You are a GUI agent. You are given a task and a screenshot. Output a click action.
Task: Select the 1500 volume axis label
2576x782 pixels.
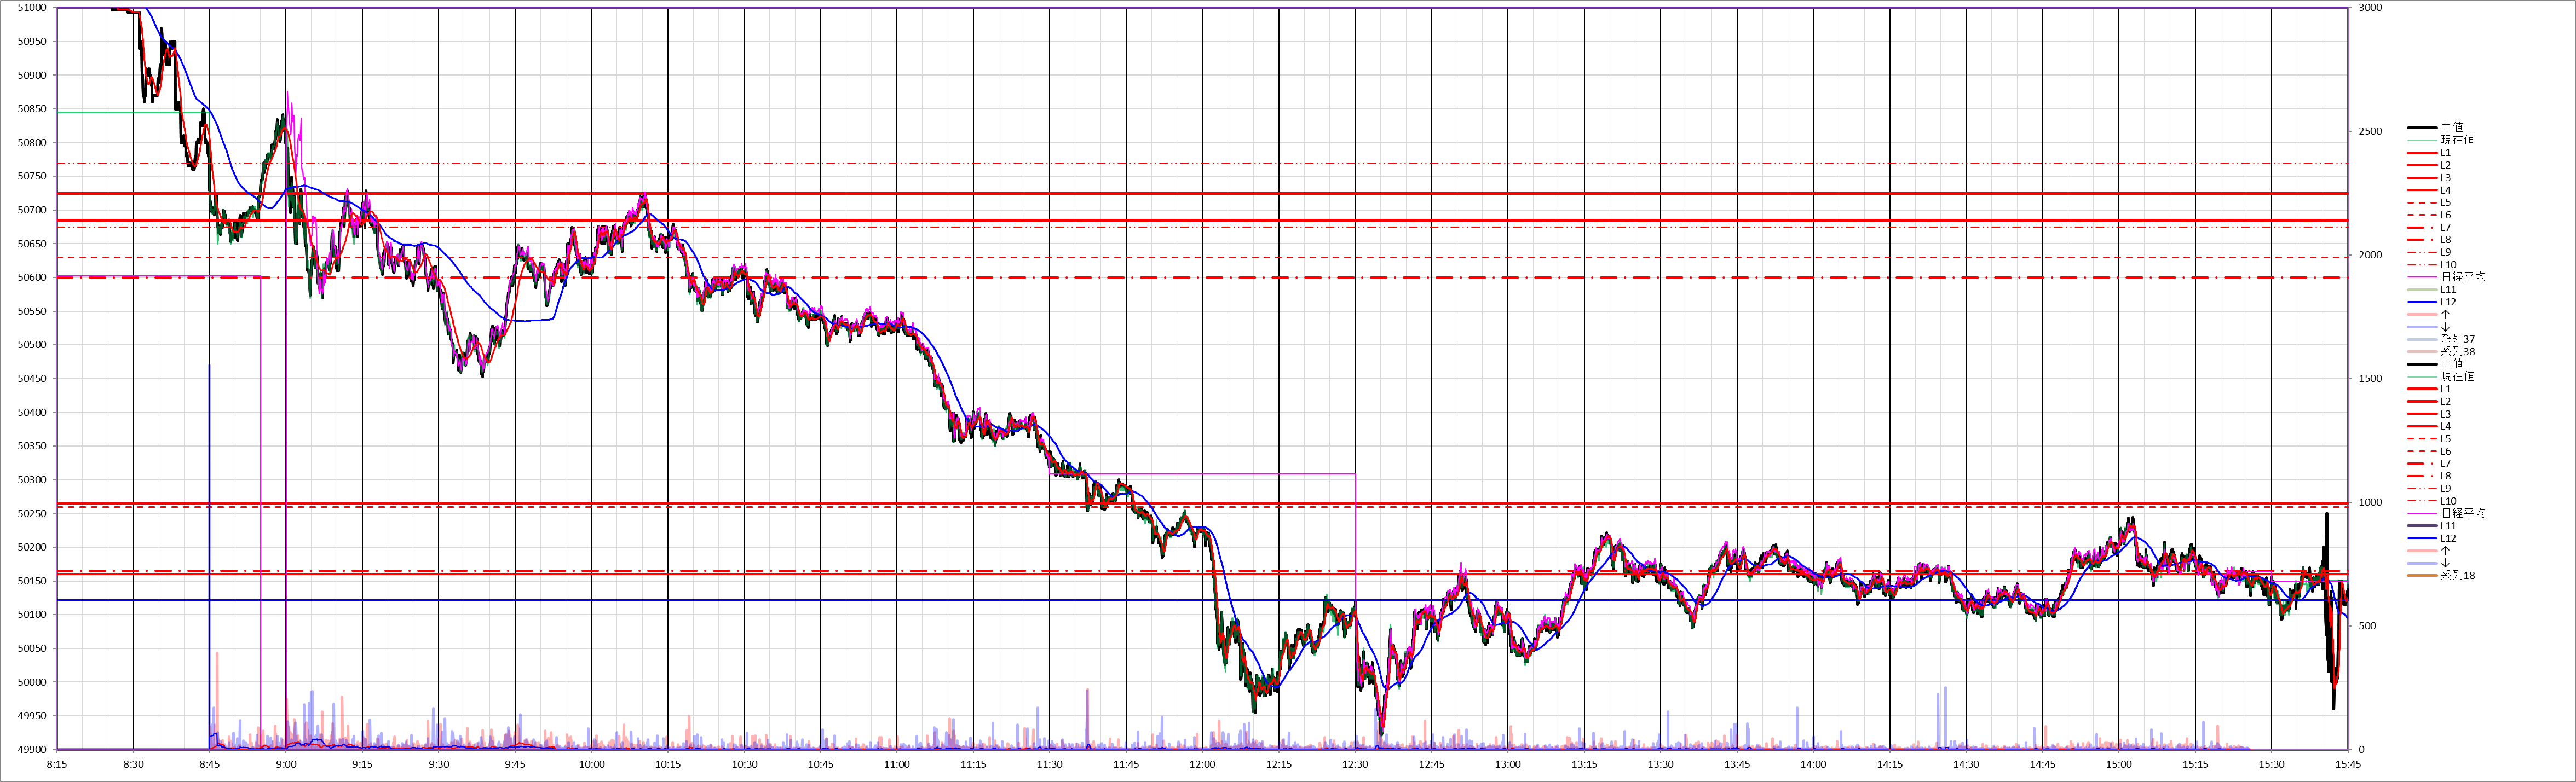coord(2369,379)
